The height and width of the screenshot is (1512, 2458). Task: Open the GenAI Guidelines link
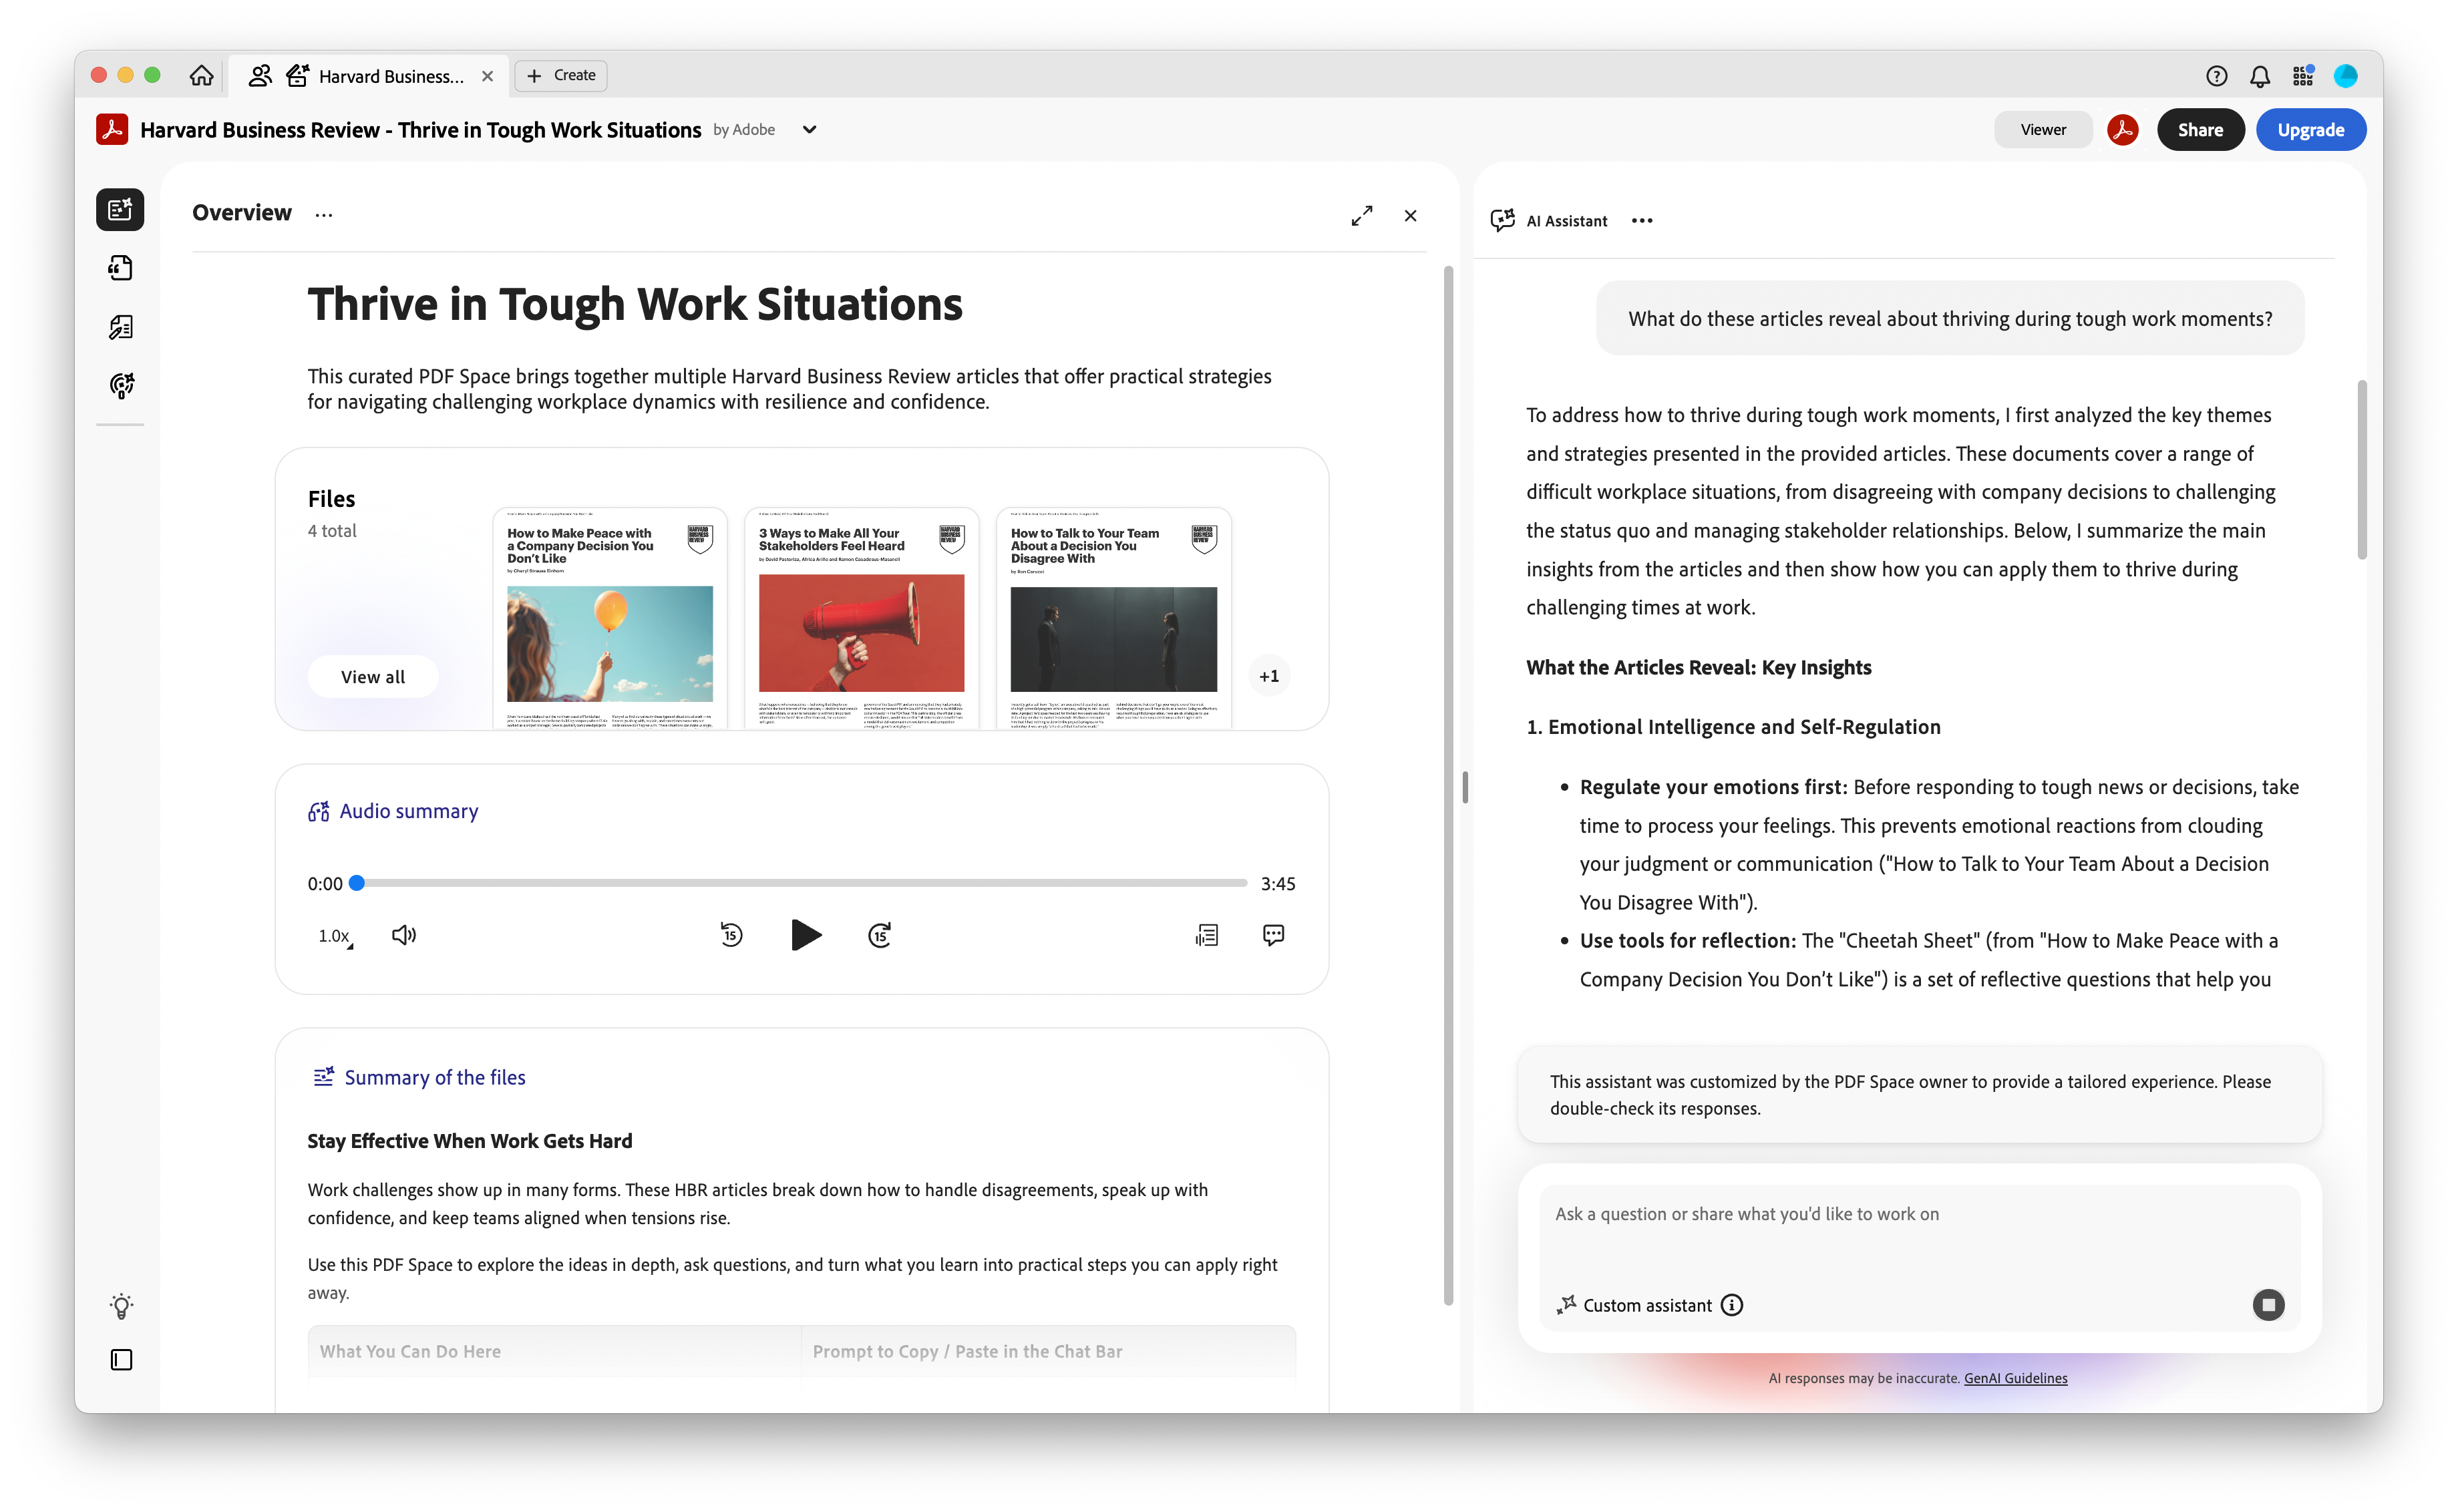coord(2015,1379)
